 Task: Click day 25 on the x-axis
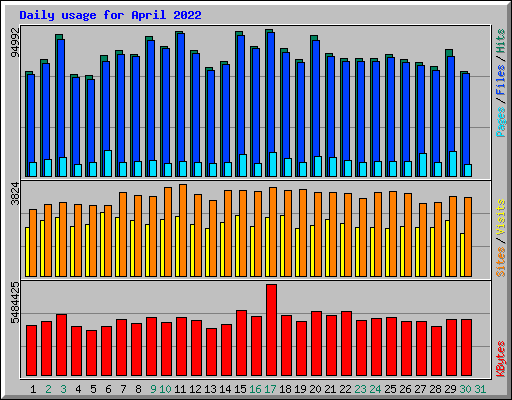pyautogui.click(x=390, y=389)
